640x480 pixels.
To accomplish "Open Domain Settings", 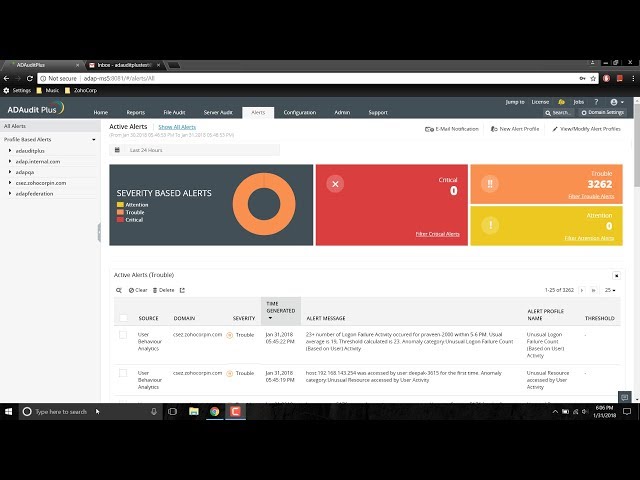I will pyautogui.click(x=603, y=112).
